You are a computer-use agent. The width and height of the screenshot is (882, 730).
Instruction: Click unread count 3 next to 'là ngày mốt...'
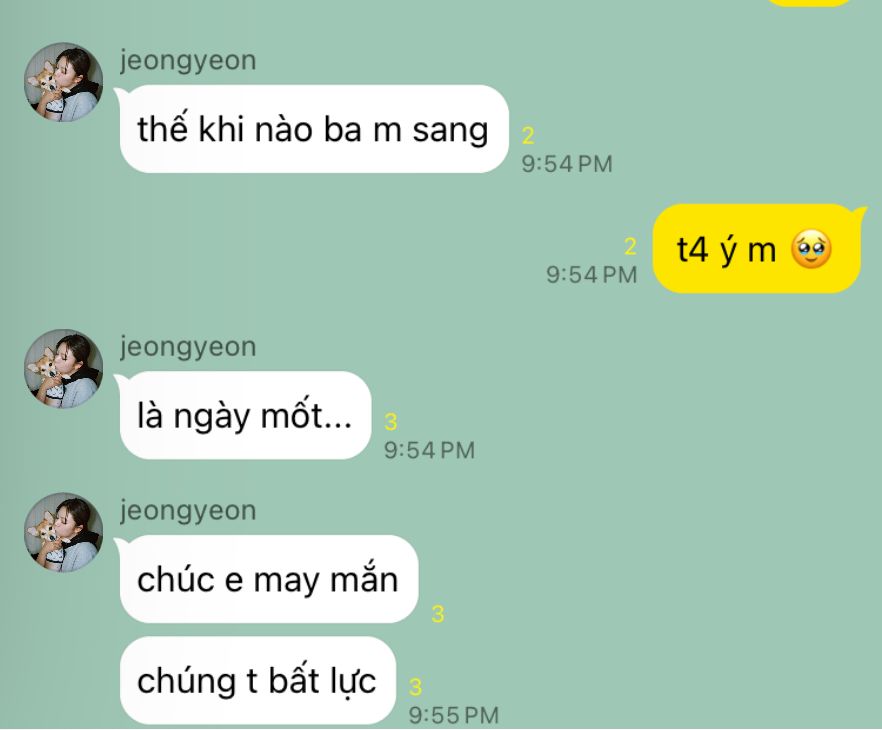tap(391, 421)
